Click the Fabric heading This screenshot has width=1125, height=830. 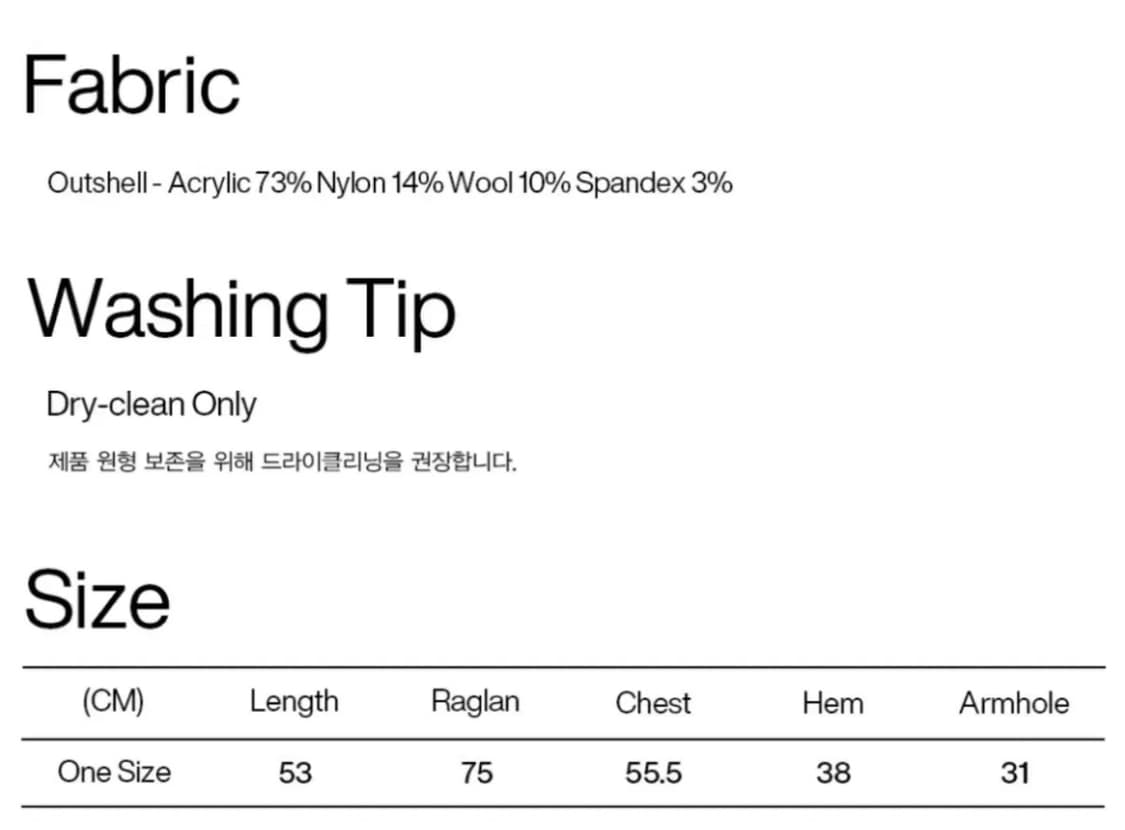pos(131,86)
